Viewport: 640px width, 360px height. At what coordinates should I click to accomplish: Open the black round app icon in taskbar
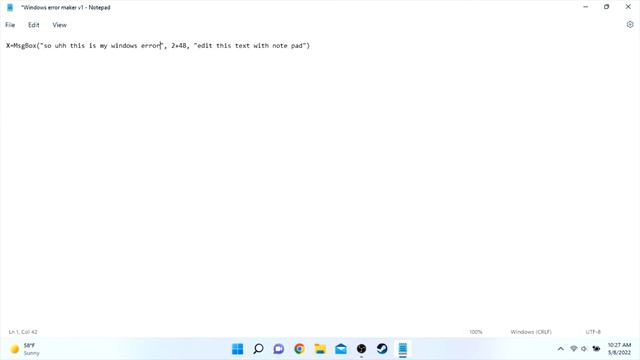361,349
